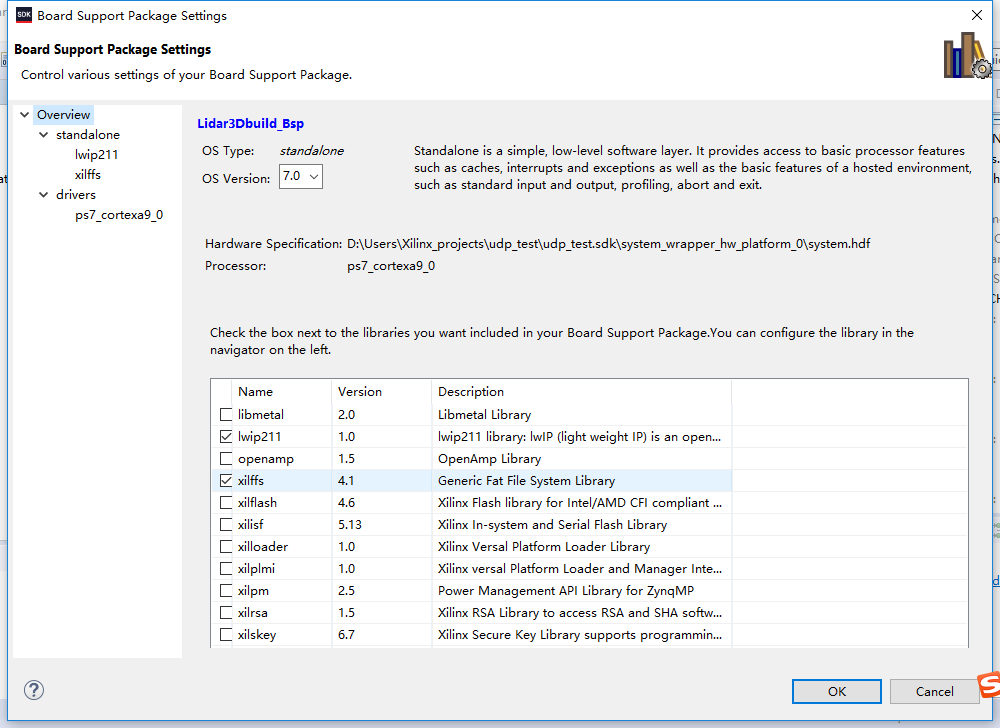Click the SDK icon in the title bar
This screenshot has width=1000, height=728.
pyautogui.click(x=23, y=15)
